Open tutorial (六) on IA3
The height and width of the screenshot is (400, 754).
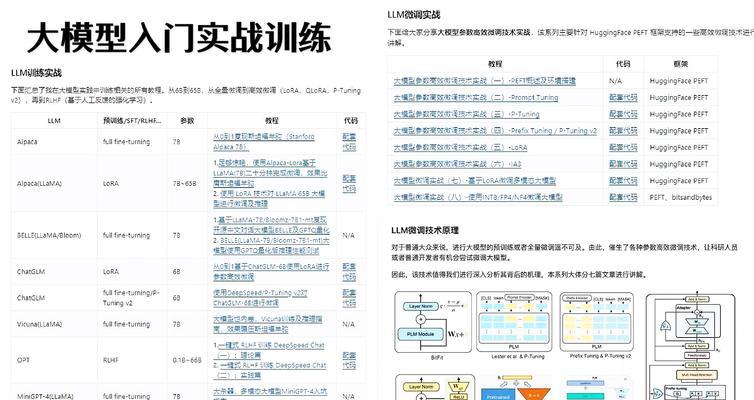click(x=457, y=164)
